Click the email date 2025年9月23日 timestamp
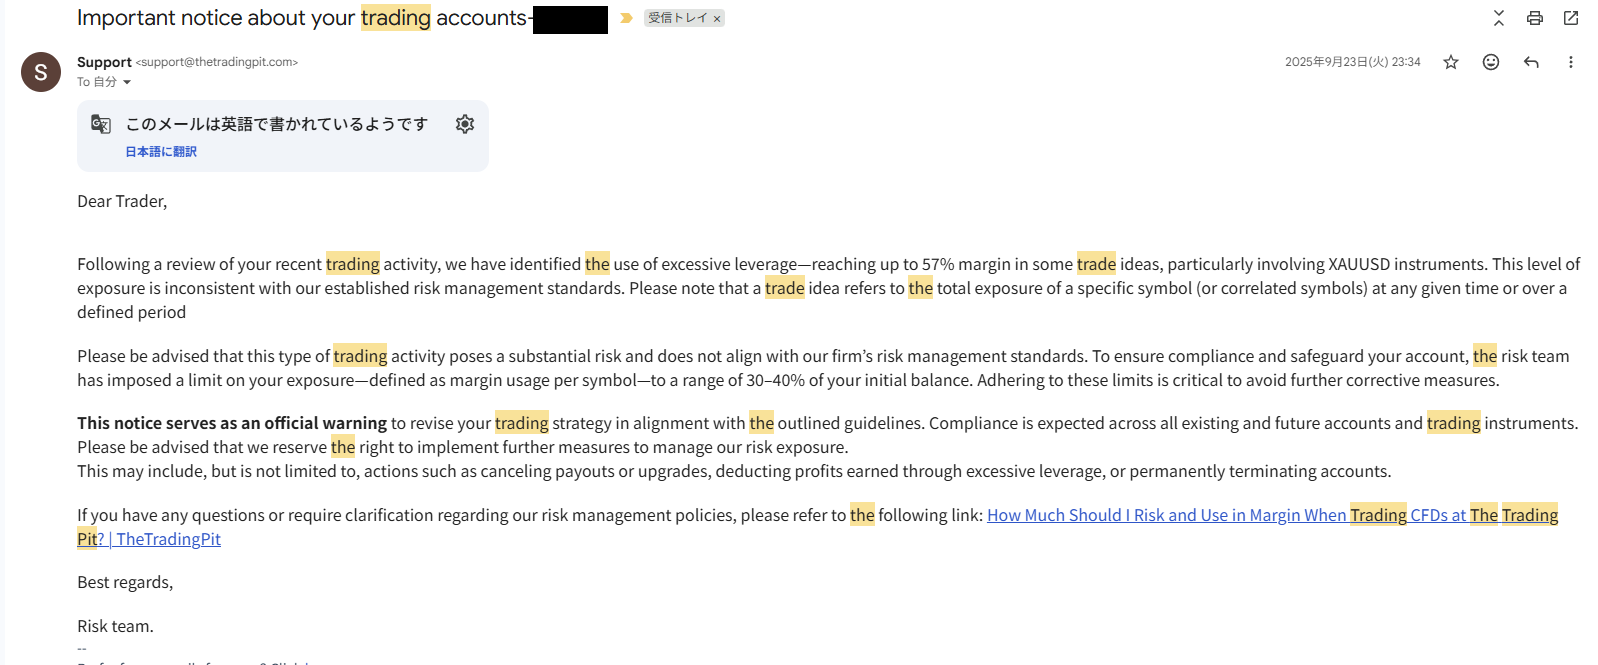Image resolution: width=1598 pixels, height=665 pixels. (1352, 62)
